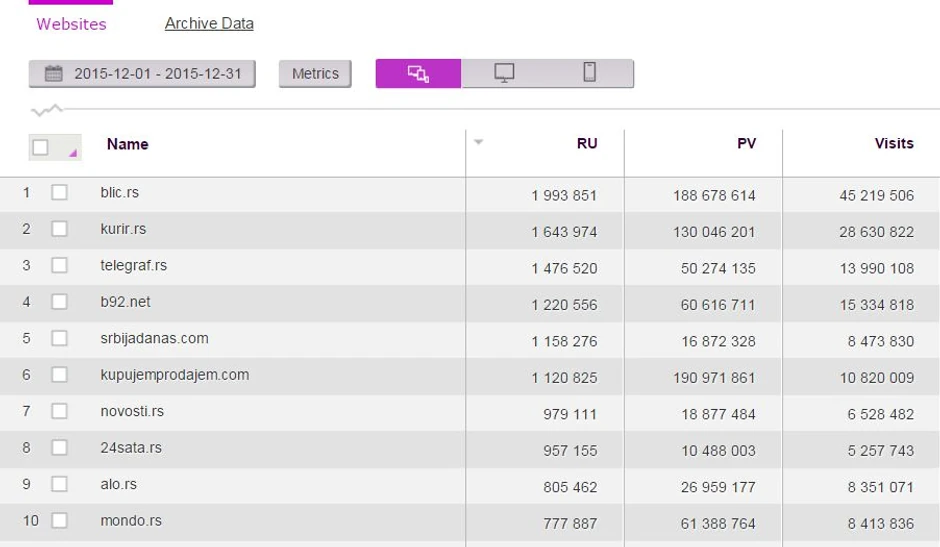This screenshot has height=547, width=940.
Task: Switch to desktop-only device view
Action: pos(504,73)
